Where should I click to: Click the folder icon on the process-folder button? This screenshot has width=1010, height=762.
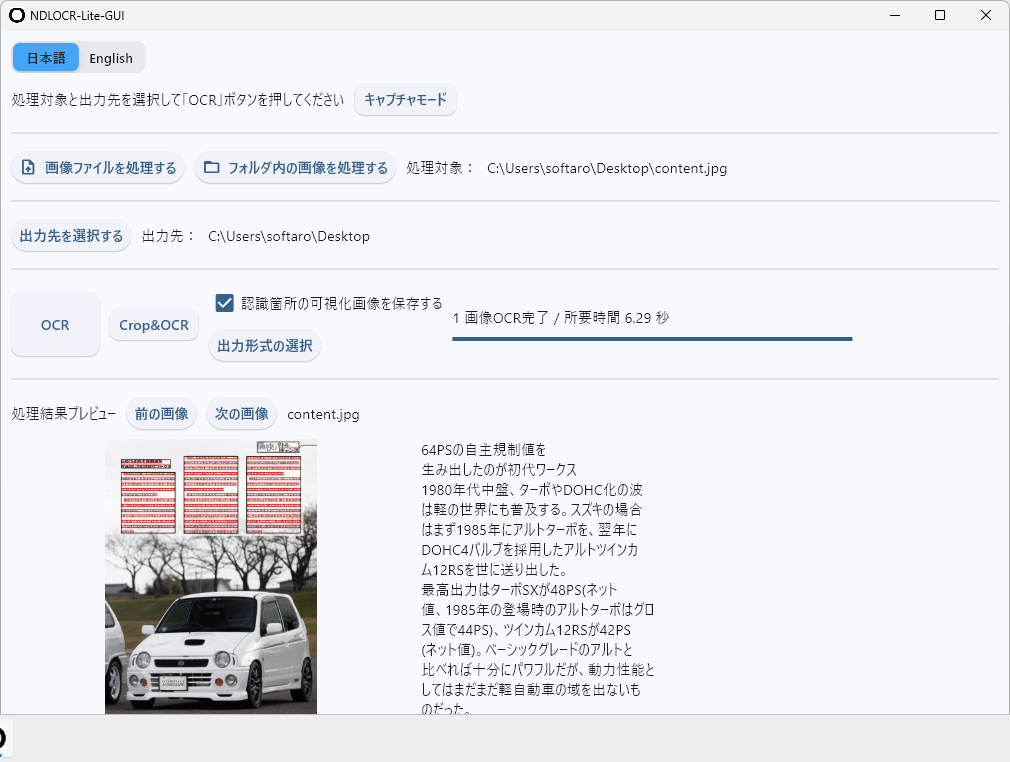coord(211,168)
